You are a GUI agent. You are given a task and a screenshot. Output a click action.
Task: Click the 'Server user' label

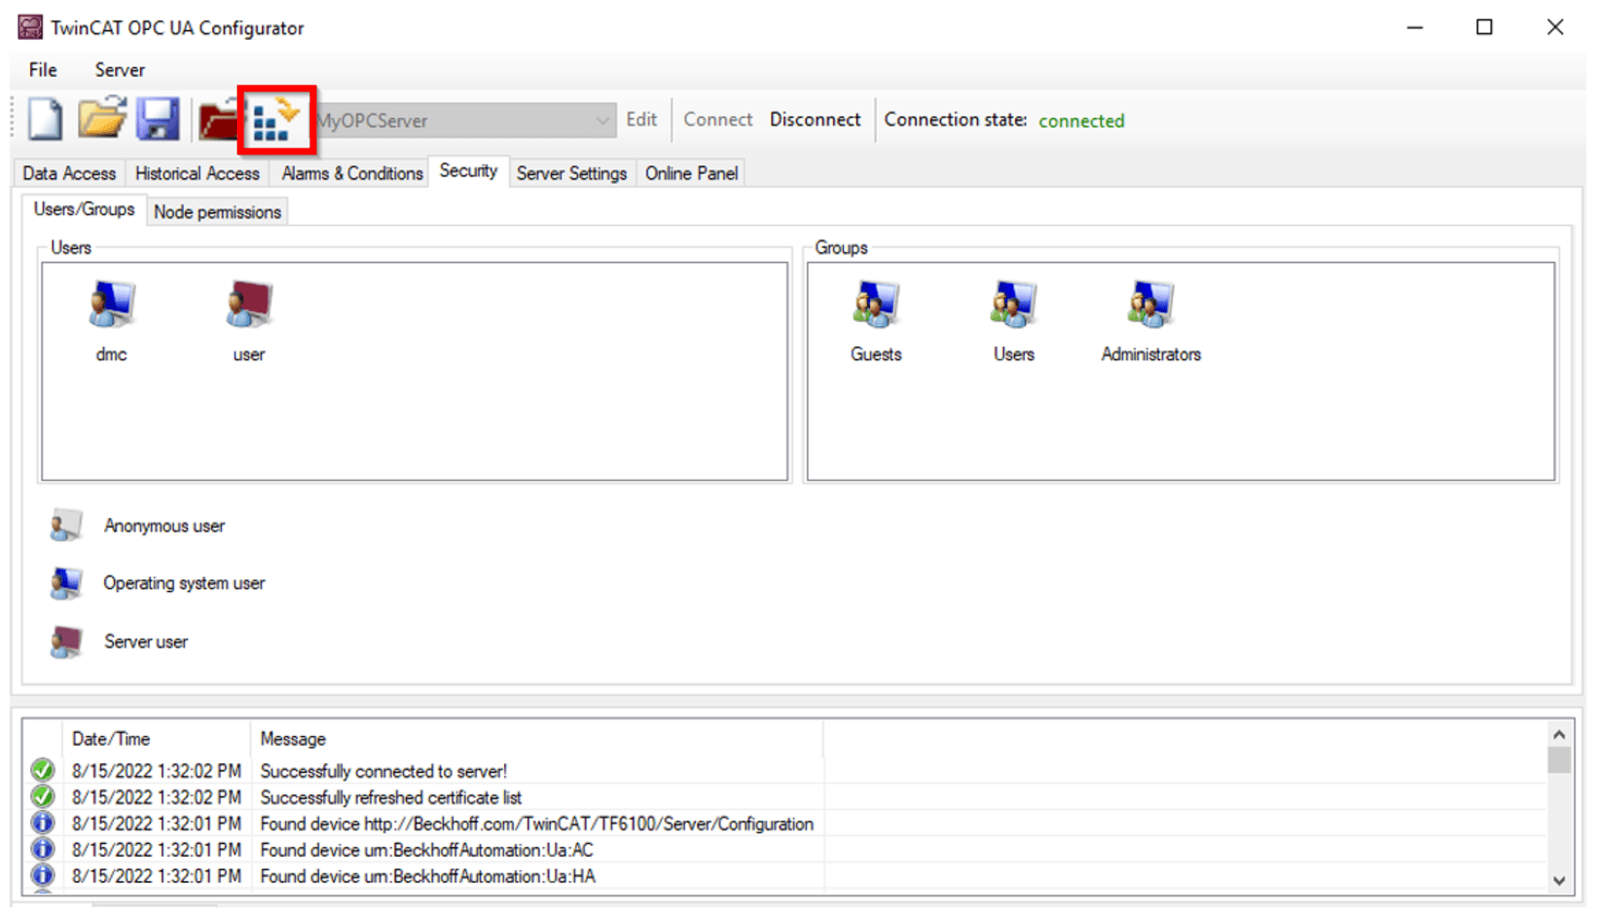click(146, 642)
